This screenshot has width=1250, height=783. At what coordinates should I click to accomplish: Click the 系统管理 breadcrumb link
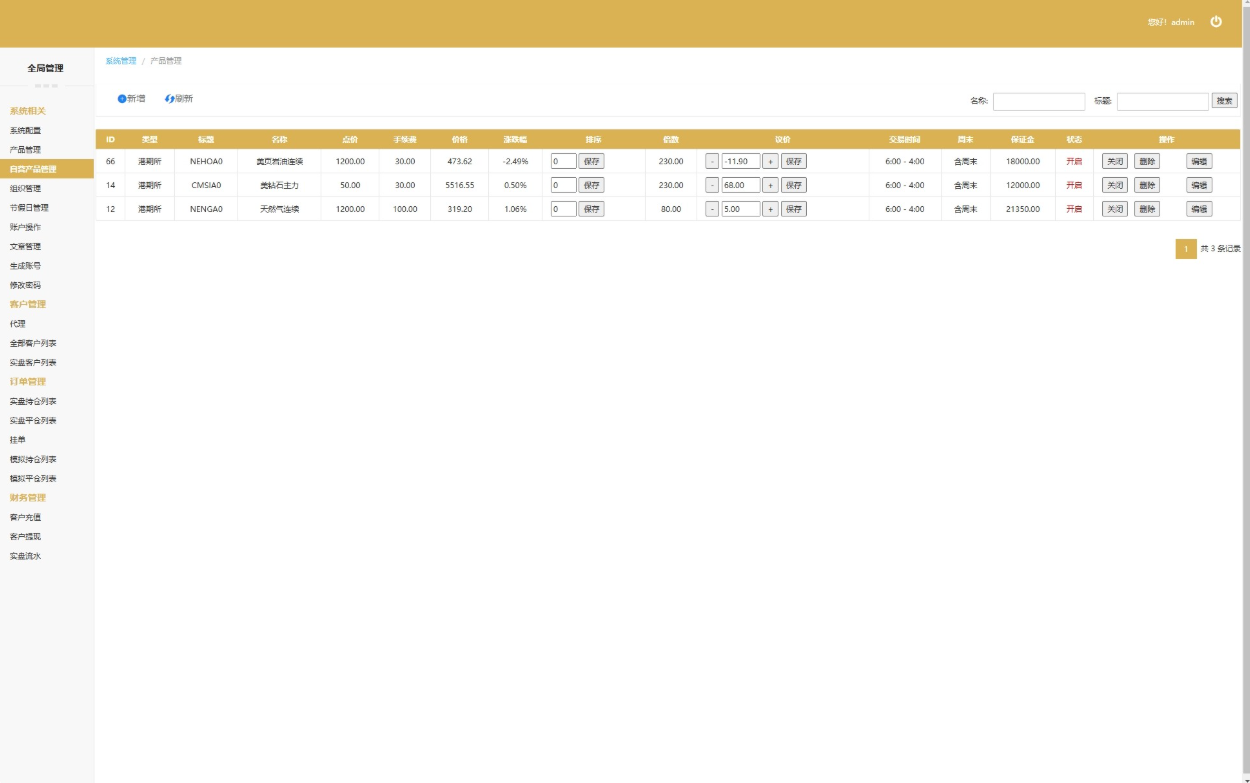(x=121, y=61)
